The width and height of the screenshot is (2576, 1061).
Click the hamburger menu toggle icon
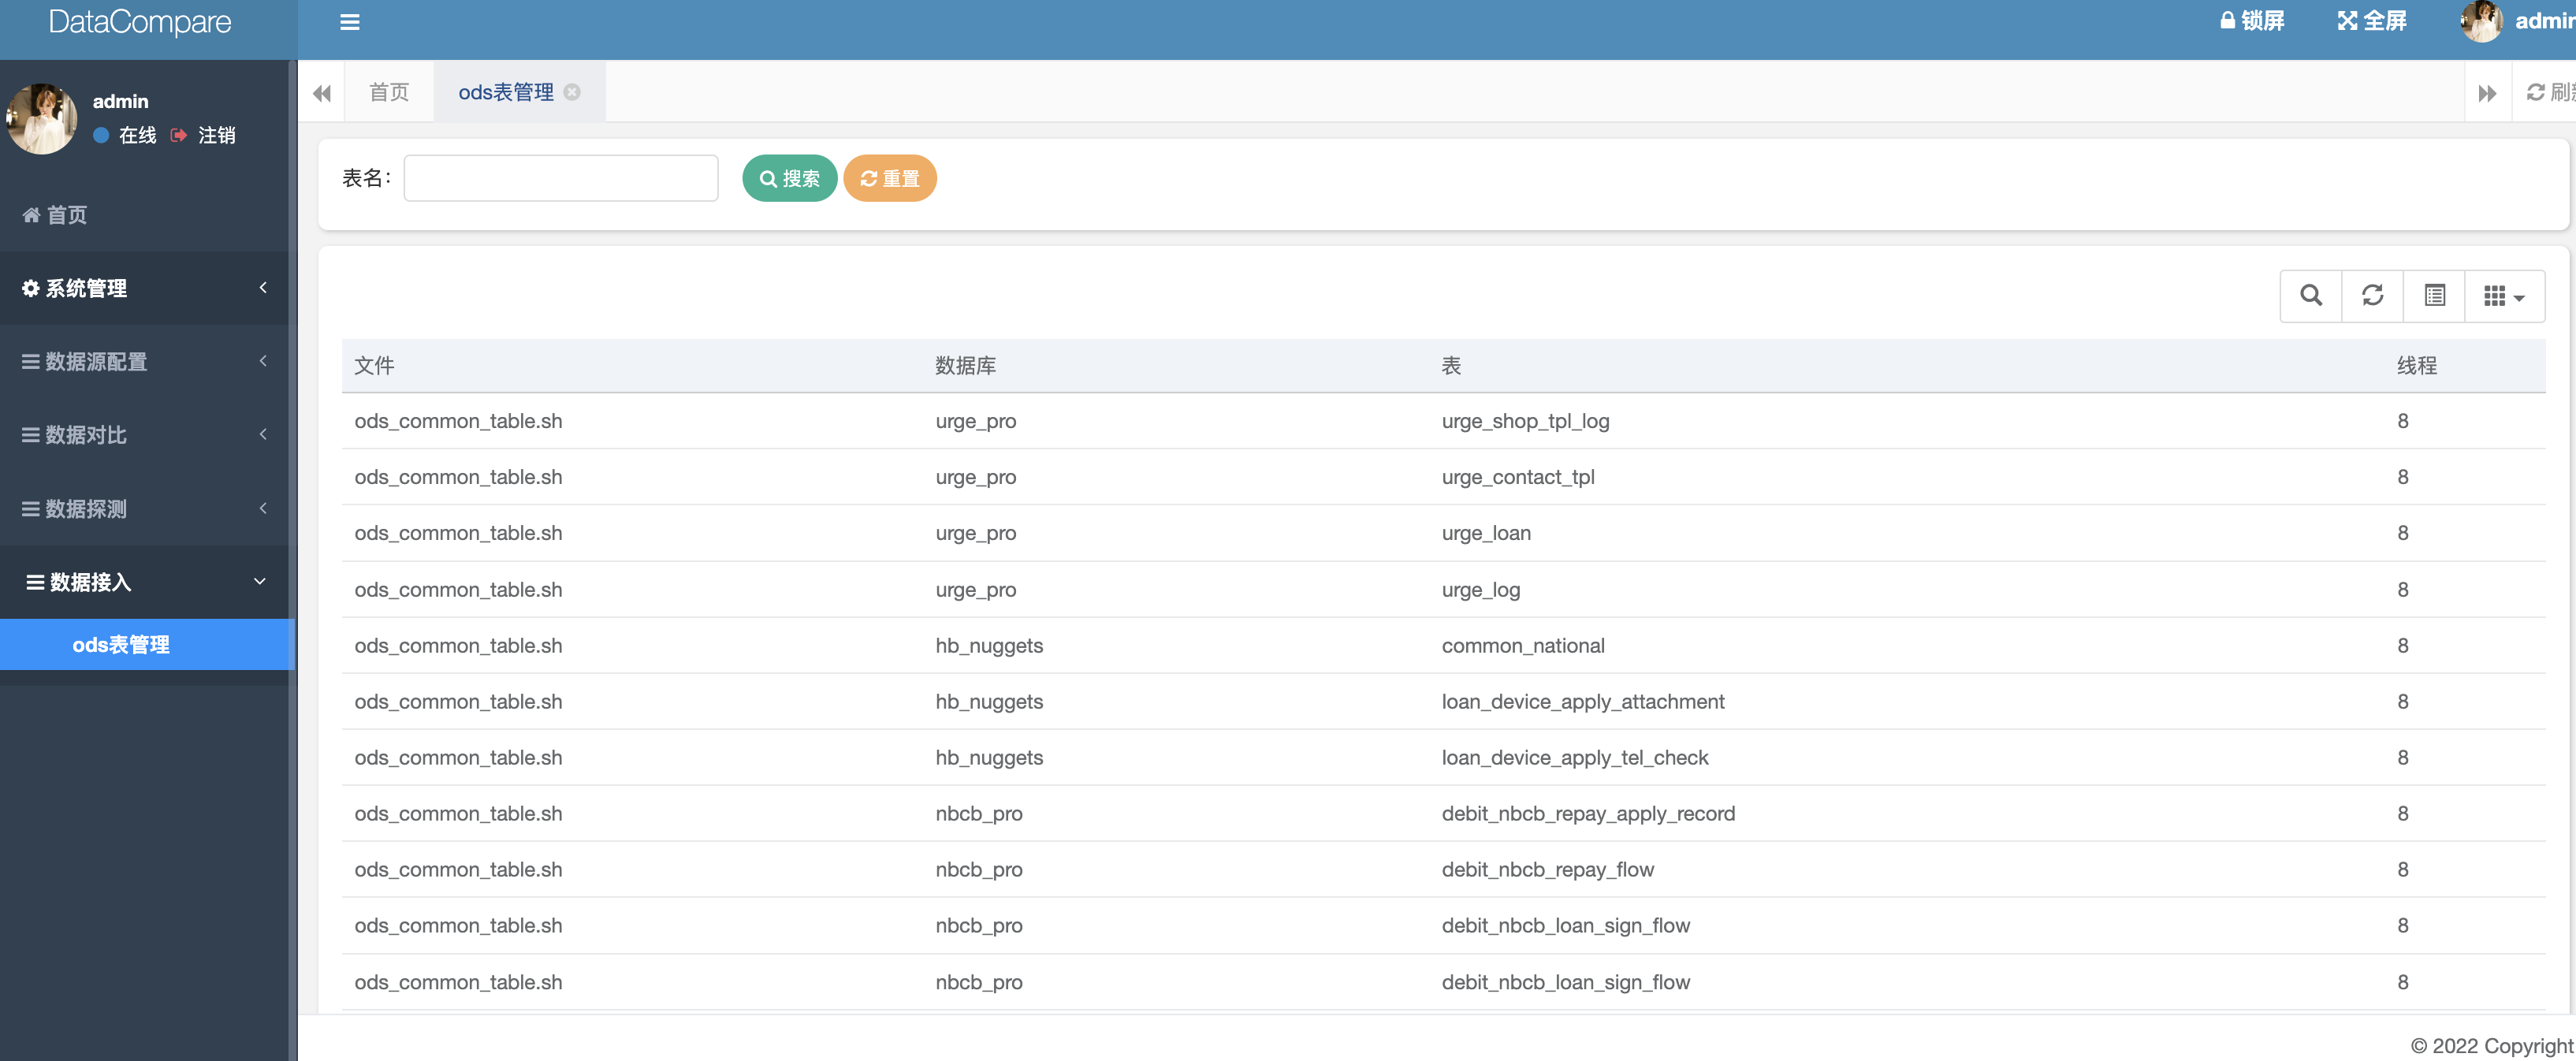(349, 22)
